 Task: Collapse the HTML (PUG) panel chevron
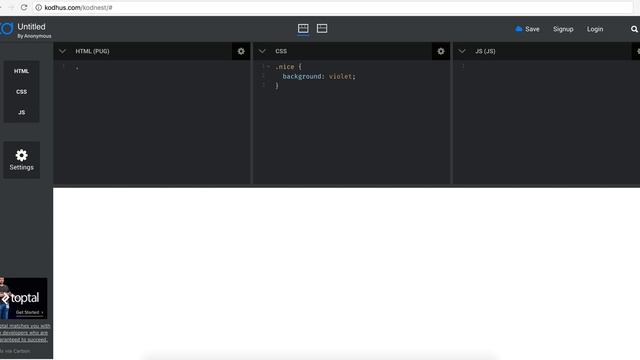(62, 51)
